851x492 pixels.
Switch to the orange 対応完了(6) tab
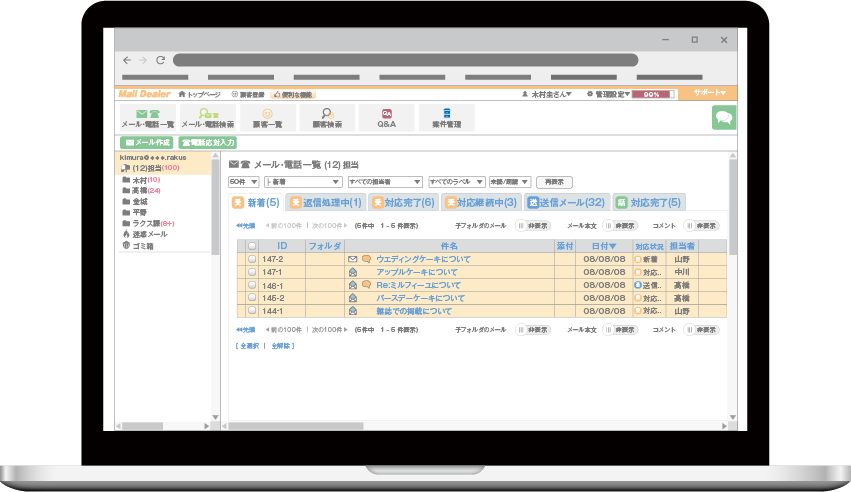pos(404,203)
